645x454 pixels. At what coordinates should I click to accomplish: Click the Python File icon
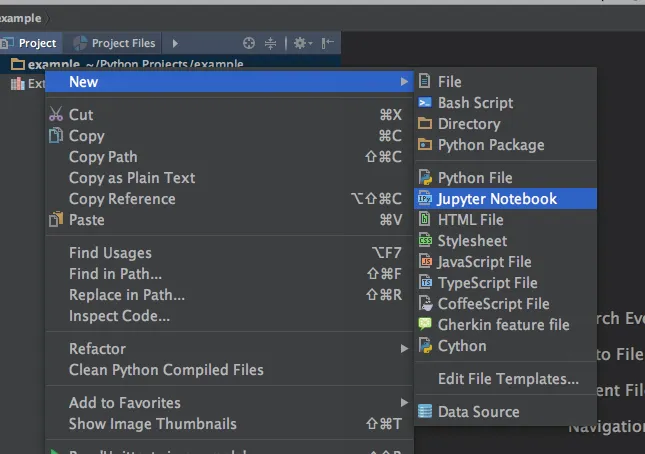pos(426,178)
